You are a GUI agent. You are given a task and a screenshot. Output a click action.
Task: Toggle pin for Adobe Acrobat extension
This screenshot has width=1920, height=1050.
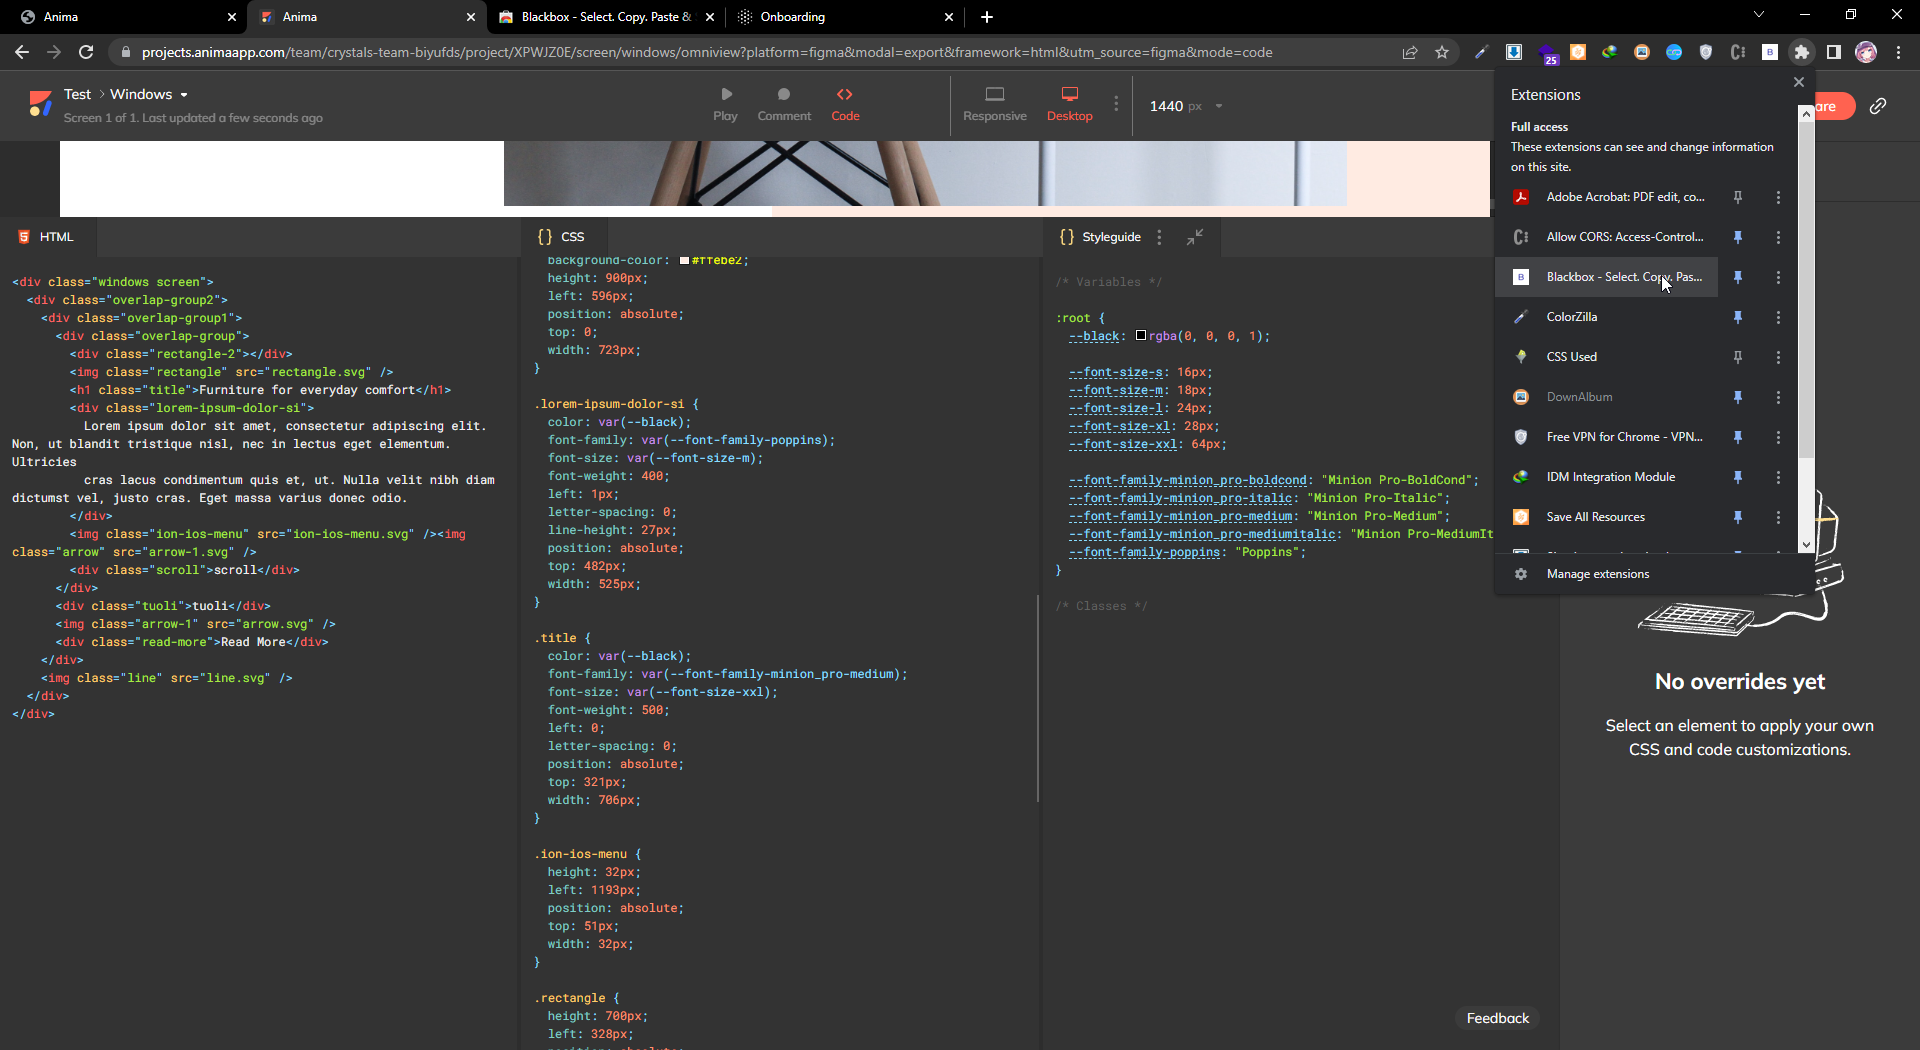[x=1738, y=197]
